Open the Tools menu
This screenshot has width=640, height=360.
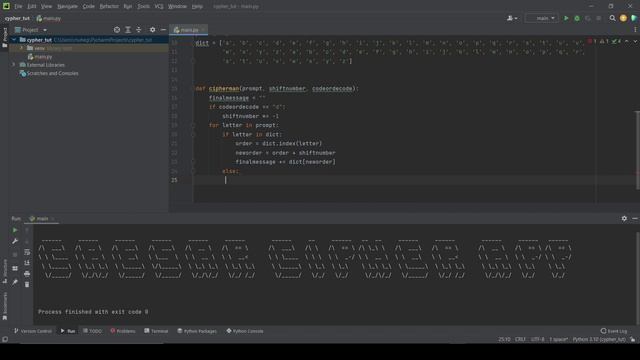click(143, 7)
